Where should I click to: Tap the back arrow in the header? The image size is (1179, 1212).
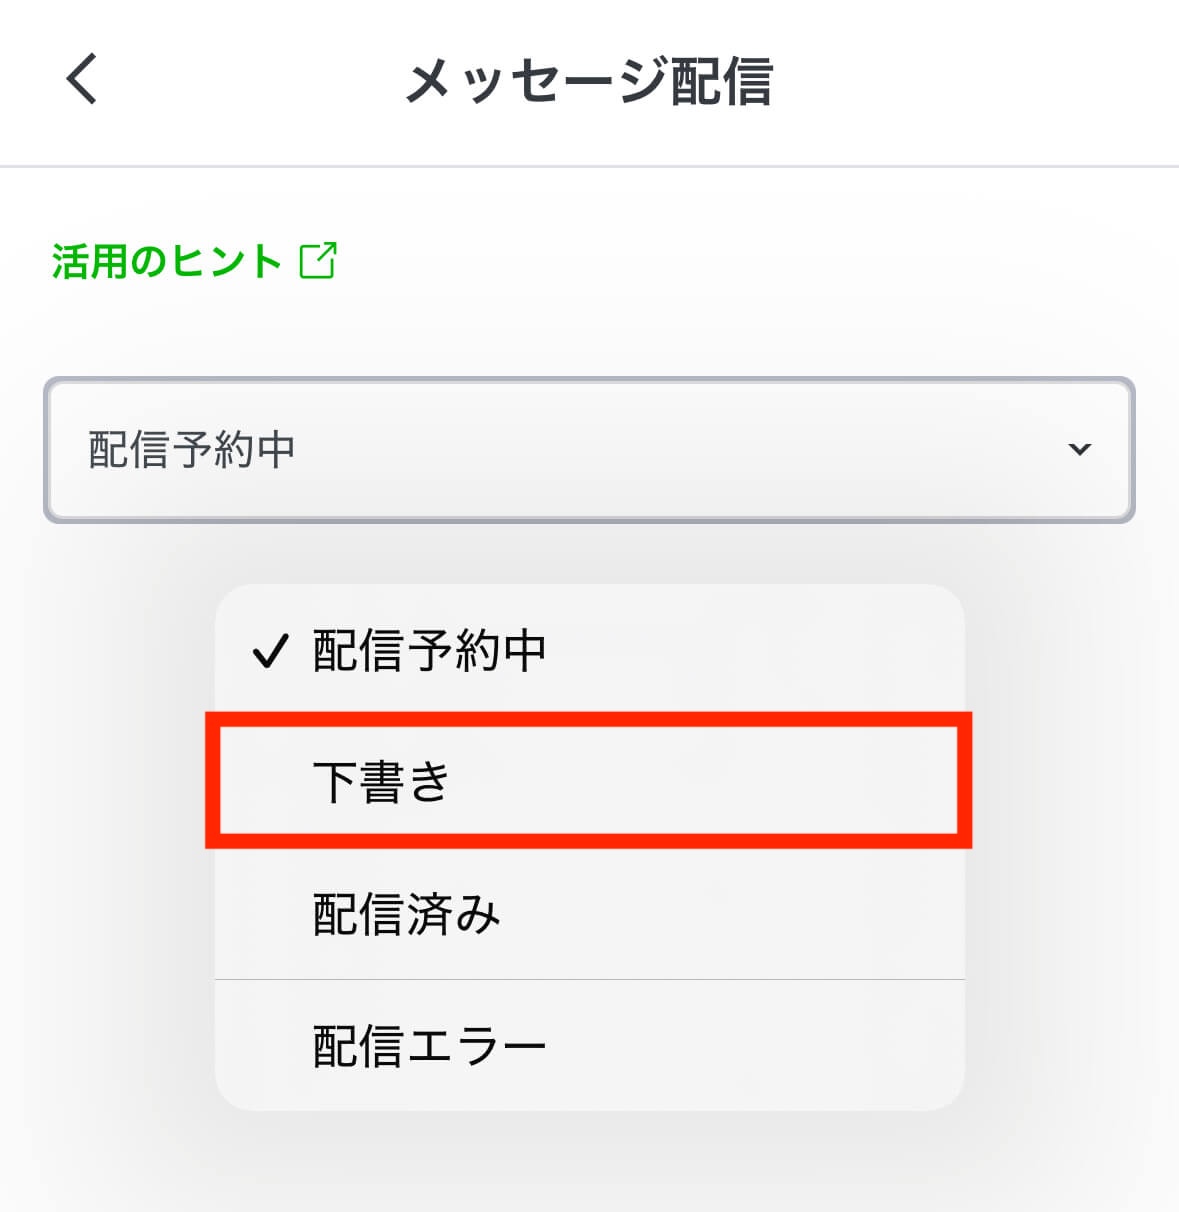[82, 79]
